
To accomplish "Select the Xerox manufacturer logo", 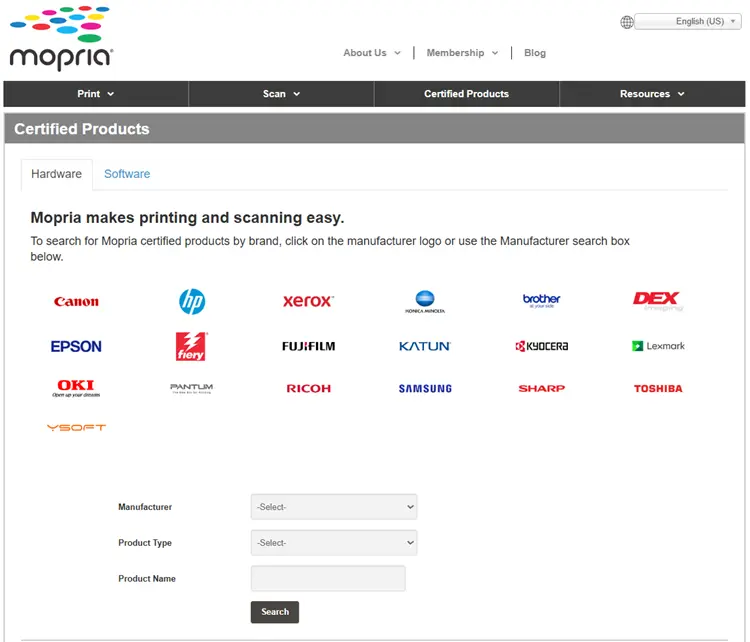I will [309, 301].
